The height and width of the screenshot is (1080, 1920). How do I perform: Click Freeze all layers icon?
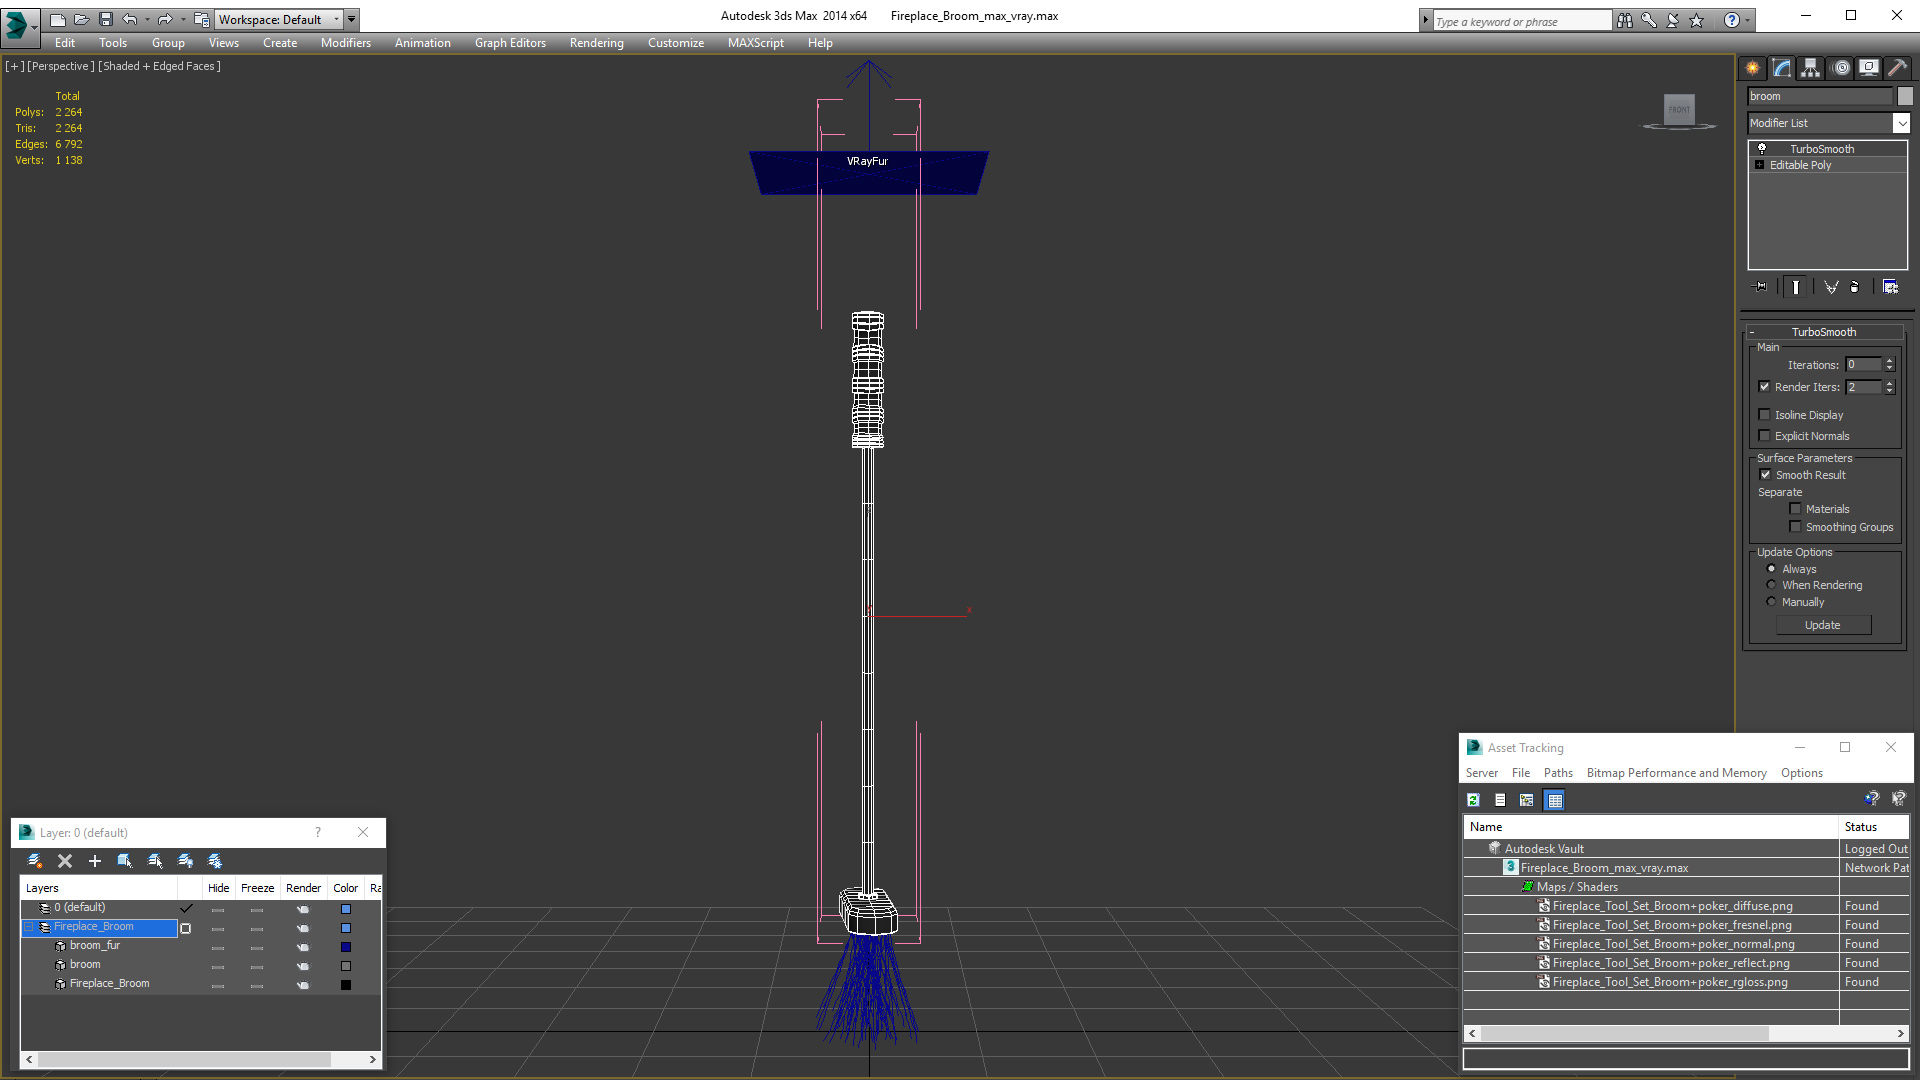point(215,861)
